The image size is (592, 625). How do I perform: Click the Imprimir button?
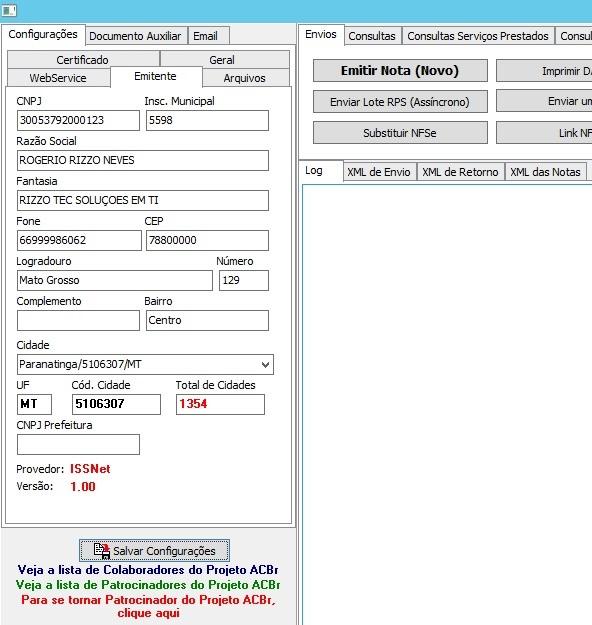point(544,71)
